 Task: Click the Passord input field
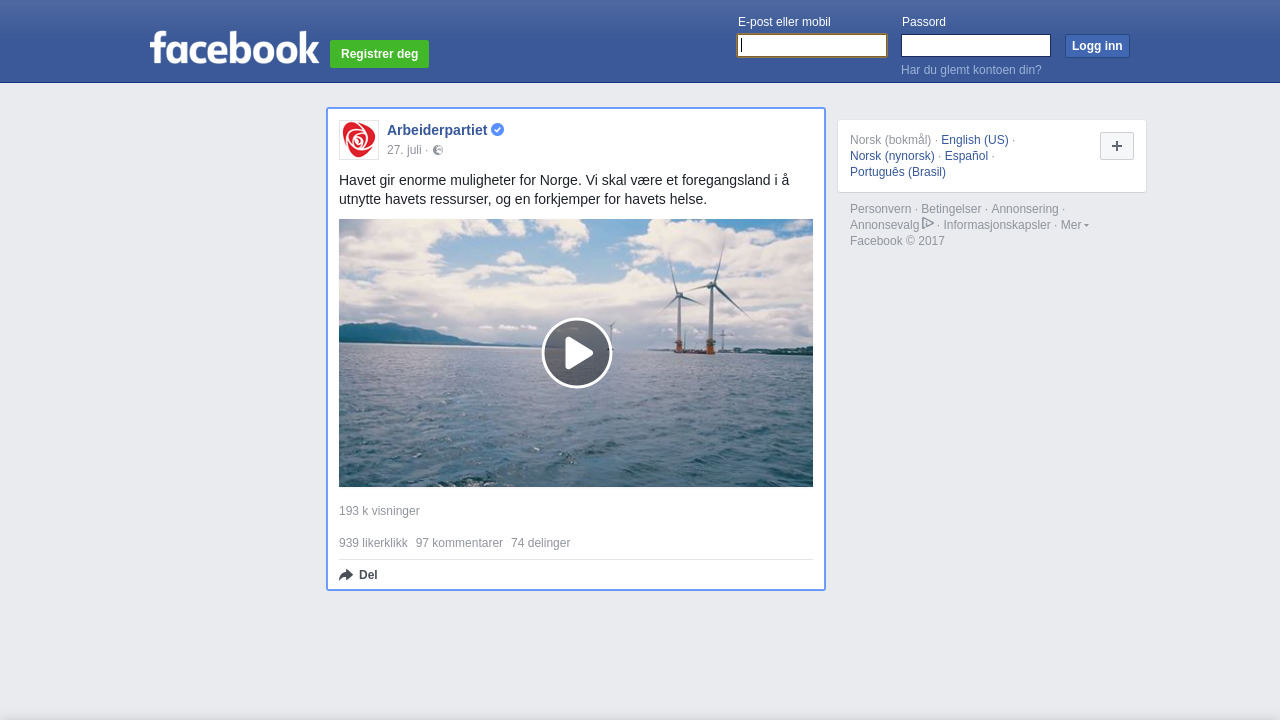pyautogui.click(x=975, y=46)
